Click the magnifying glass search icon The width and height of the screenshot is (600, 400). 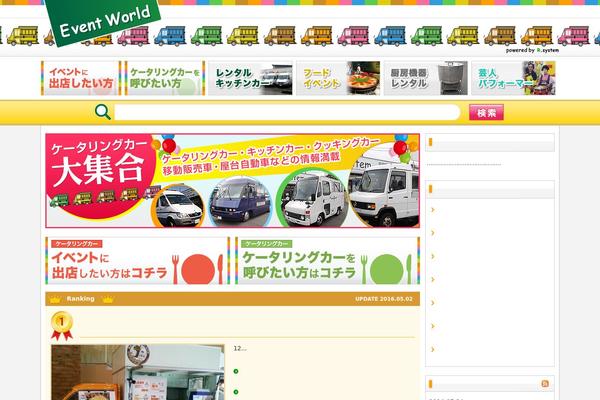point(103,112)
